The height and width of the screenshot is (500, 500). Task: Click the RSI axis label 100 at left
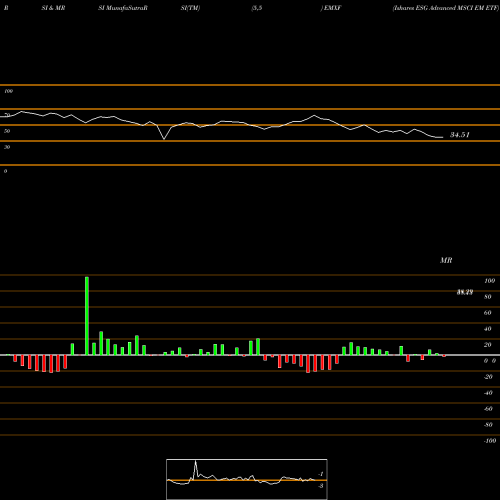pos(8,91)
